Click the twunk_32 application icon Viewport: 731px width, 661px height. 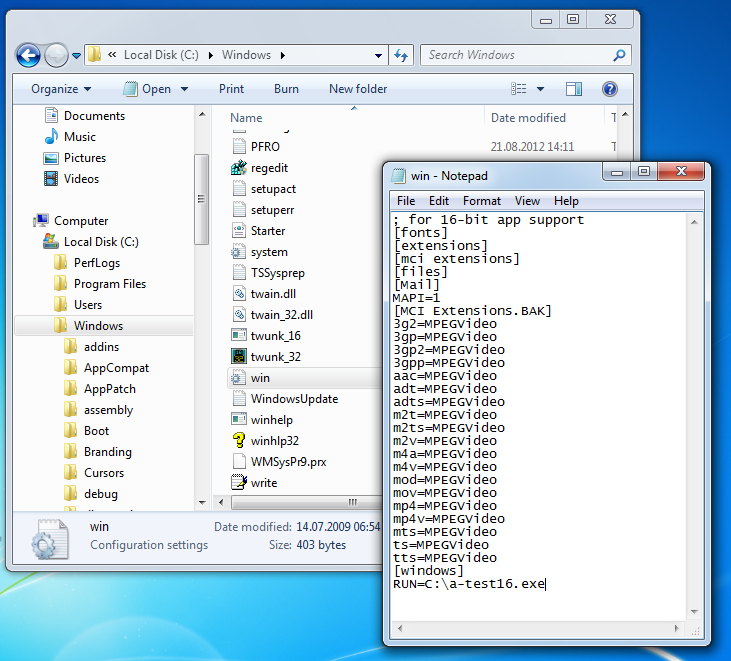pos(238,357)
